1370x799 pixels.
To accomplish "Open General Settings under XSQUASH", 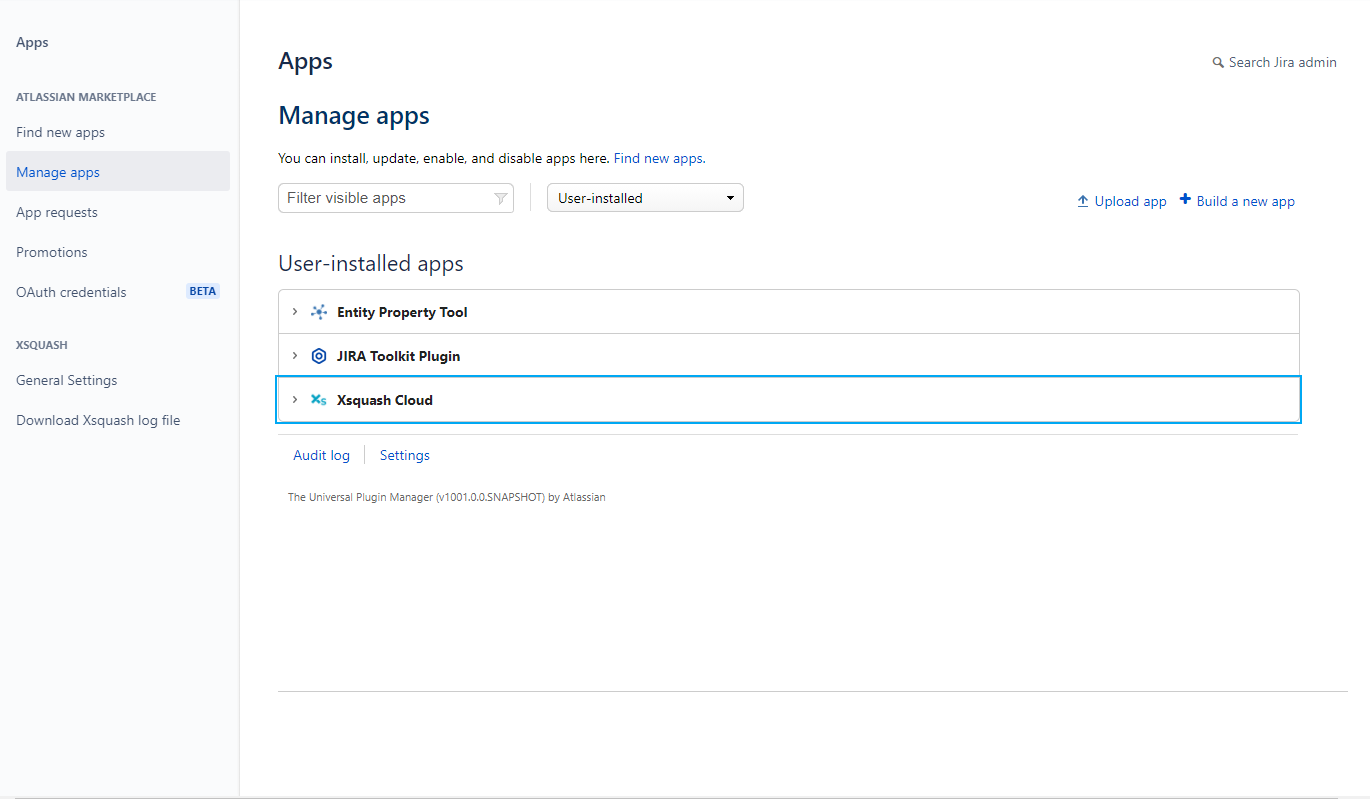I will click(x=66, y=379).
